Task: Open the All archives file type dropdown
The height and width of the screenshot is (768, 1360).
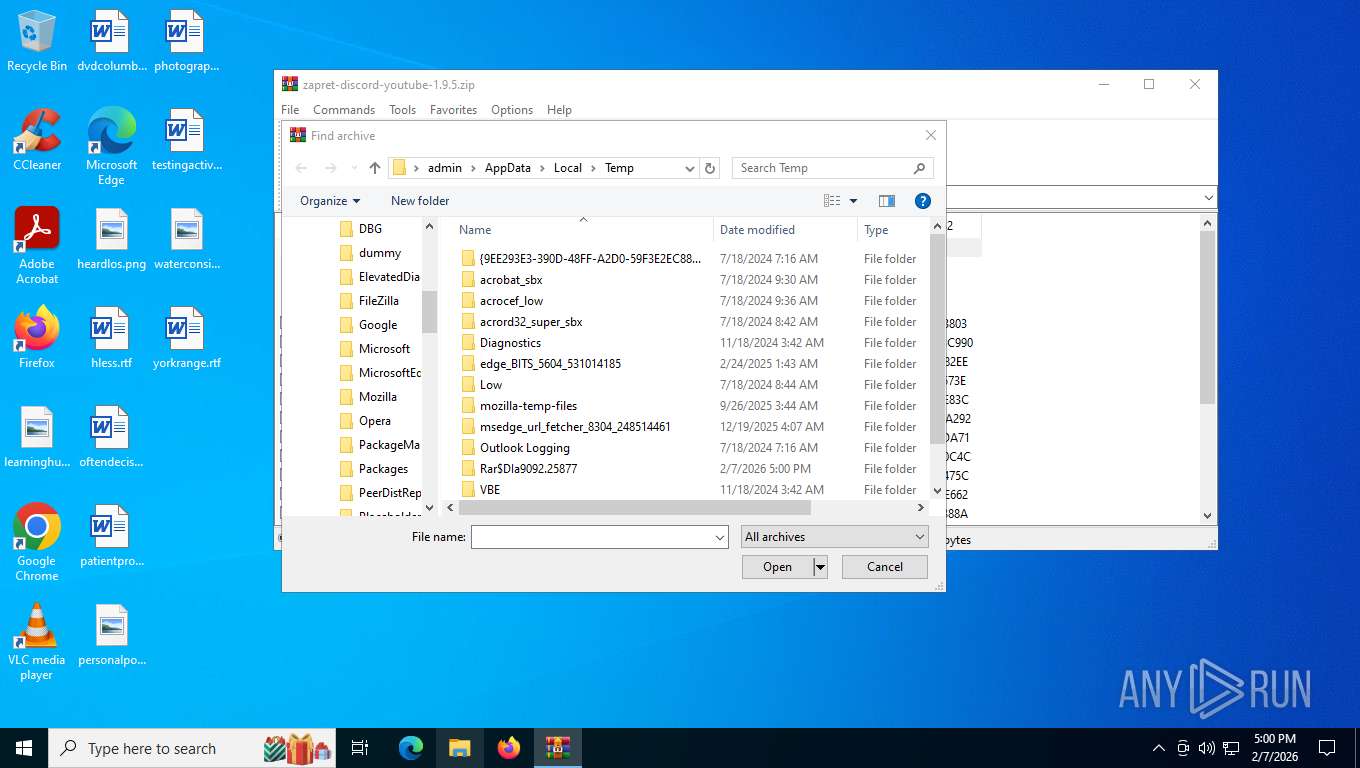Action: pos(834,537)
